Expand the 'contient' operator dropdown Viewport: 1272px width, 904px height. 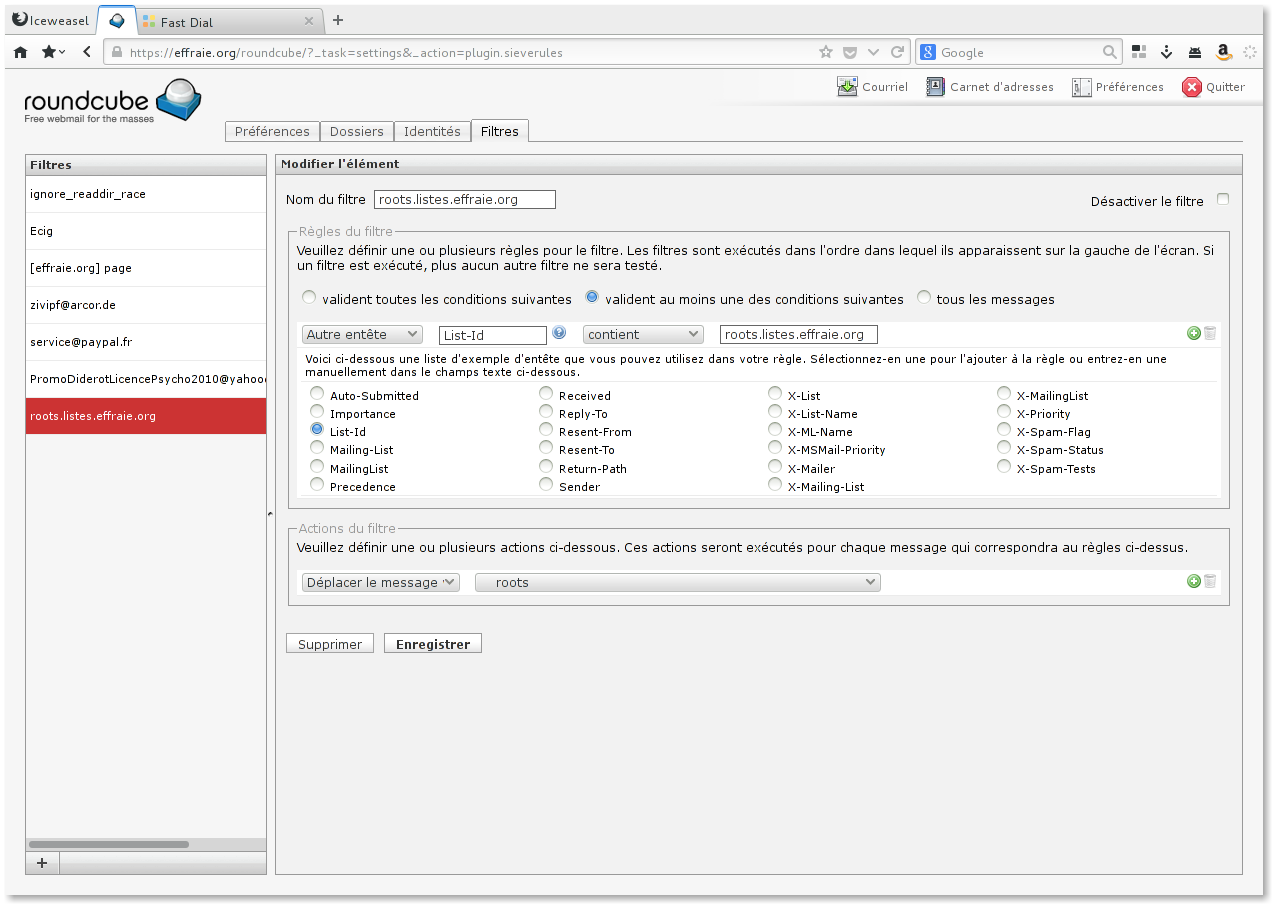[643, 334]
